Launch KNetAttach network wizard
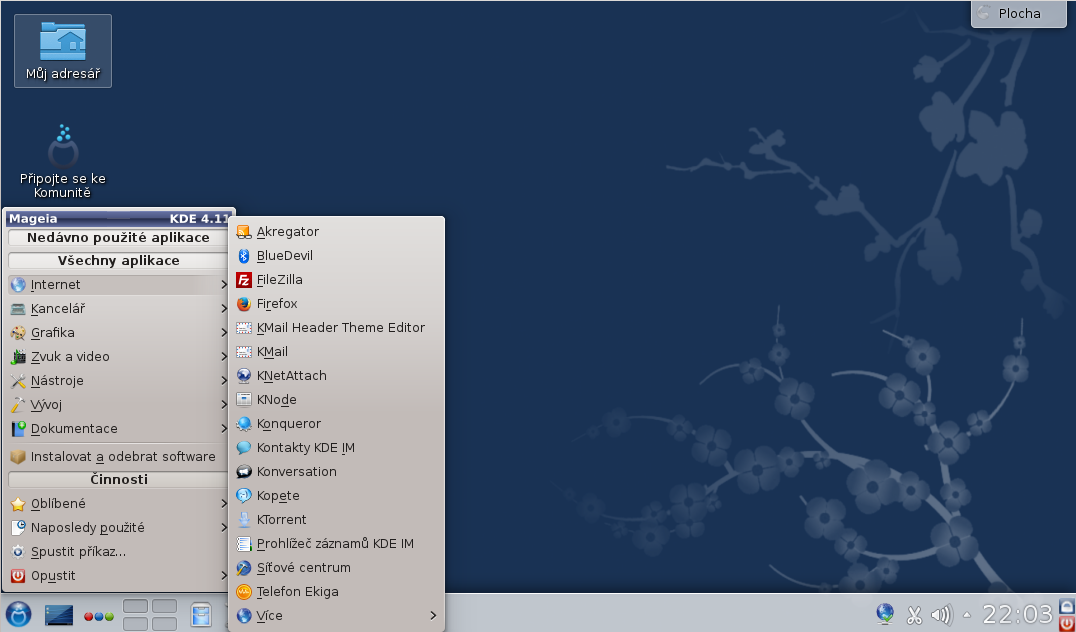1076x632 pixels. pyautogui.click(x=336, y=376)
